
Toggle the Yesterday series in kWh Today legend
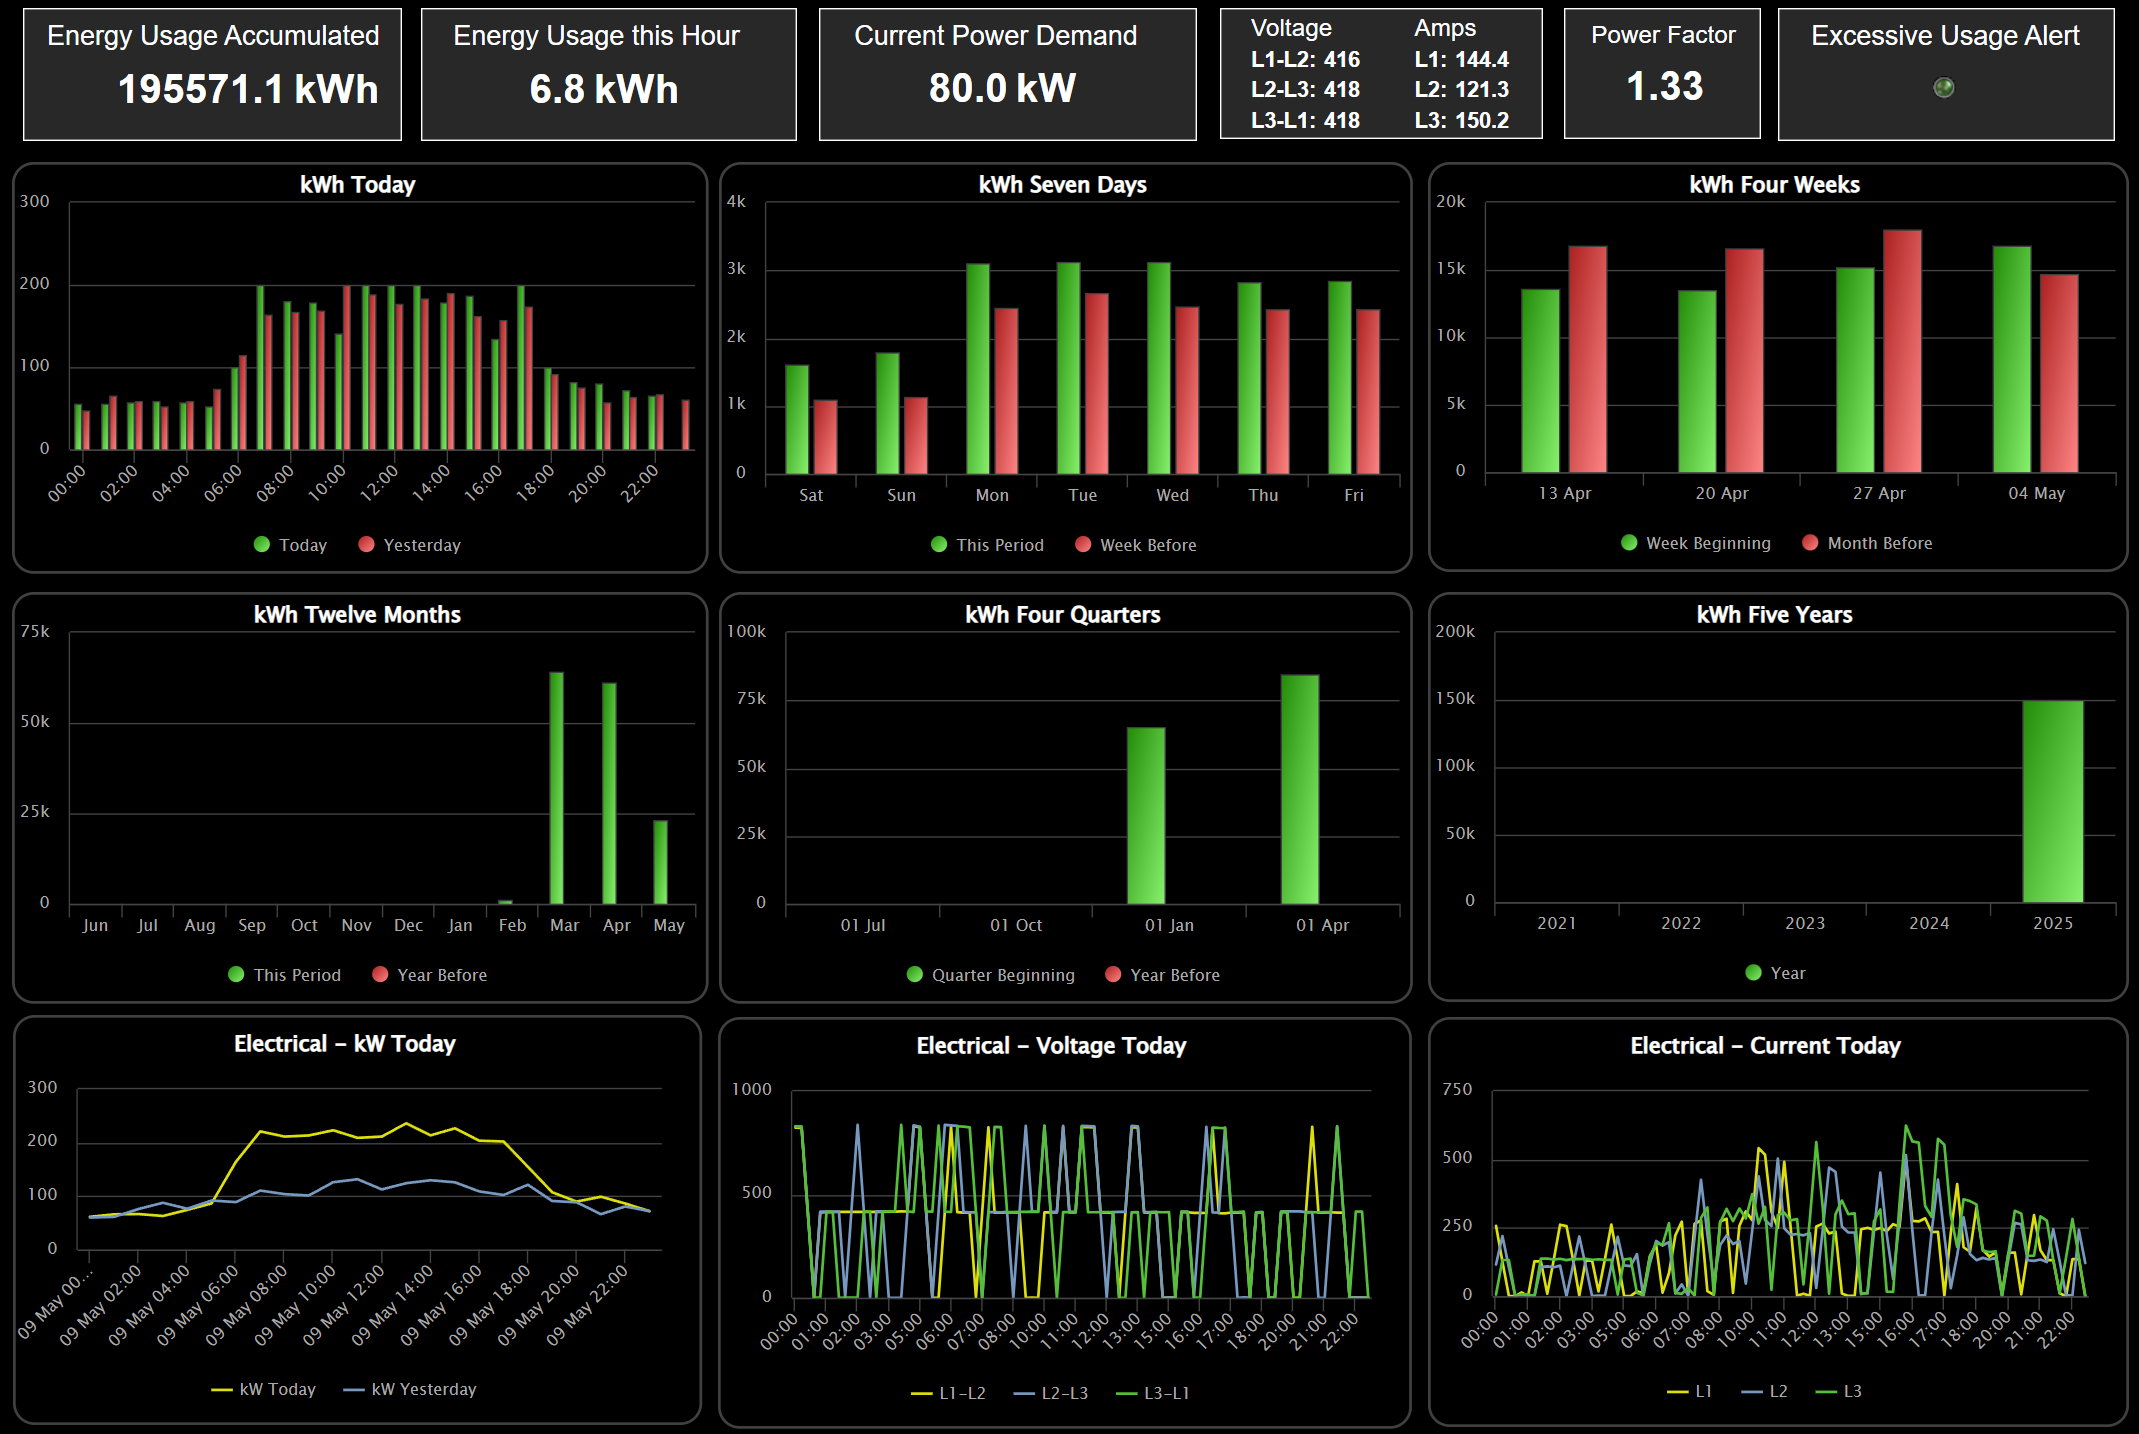(409, 545)
